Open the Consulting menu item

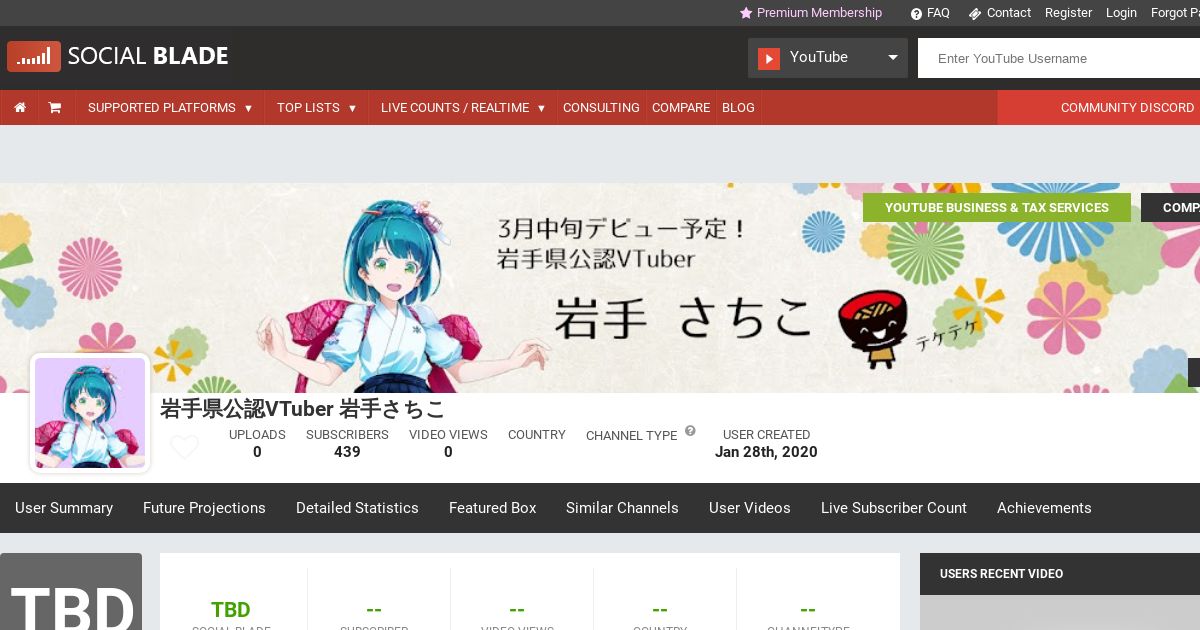coord(601,108)
